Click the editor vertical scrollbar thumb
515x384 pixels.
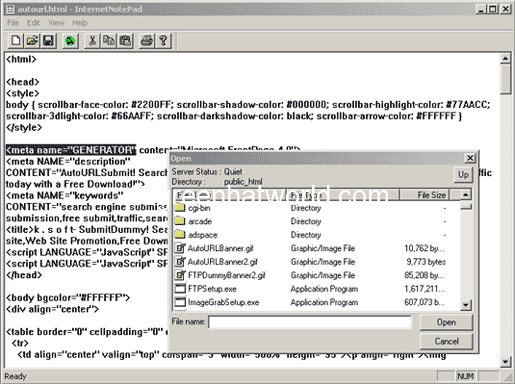pos(505,79)
